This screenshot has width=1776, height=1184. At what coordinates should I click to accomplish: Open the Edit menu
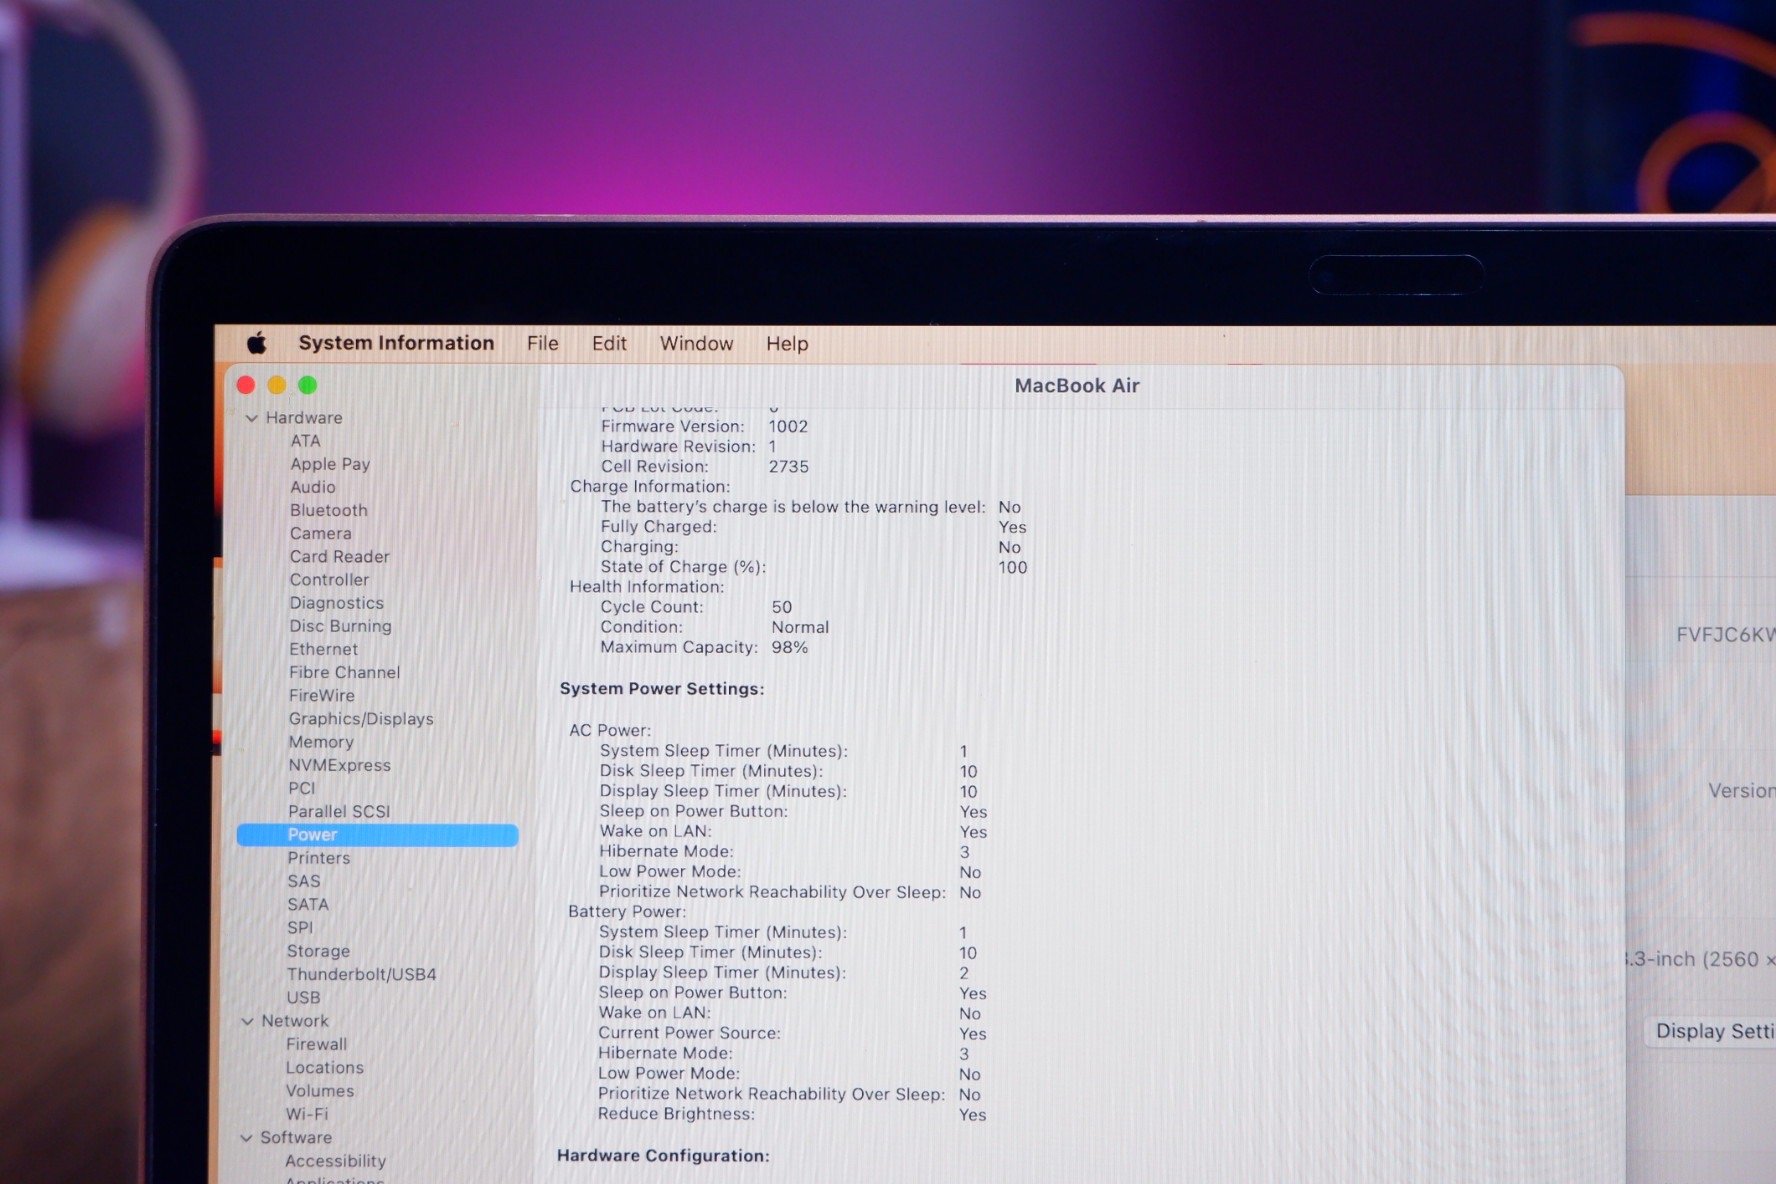point(609,343)
